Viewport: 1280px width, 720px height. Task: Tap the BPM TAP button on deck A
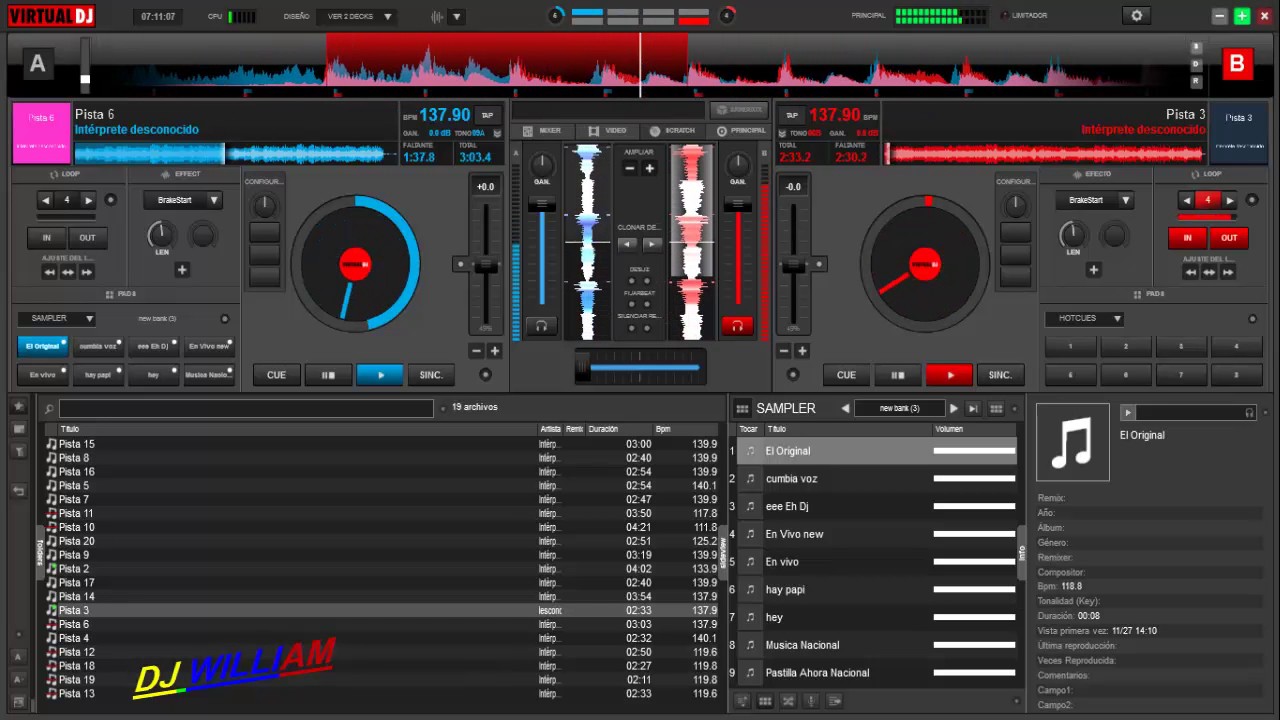pos(487,115)
